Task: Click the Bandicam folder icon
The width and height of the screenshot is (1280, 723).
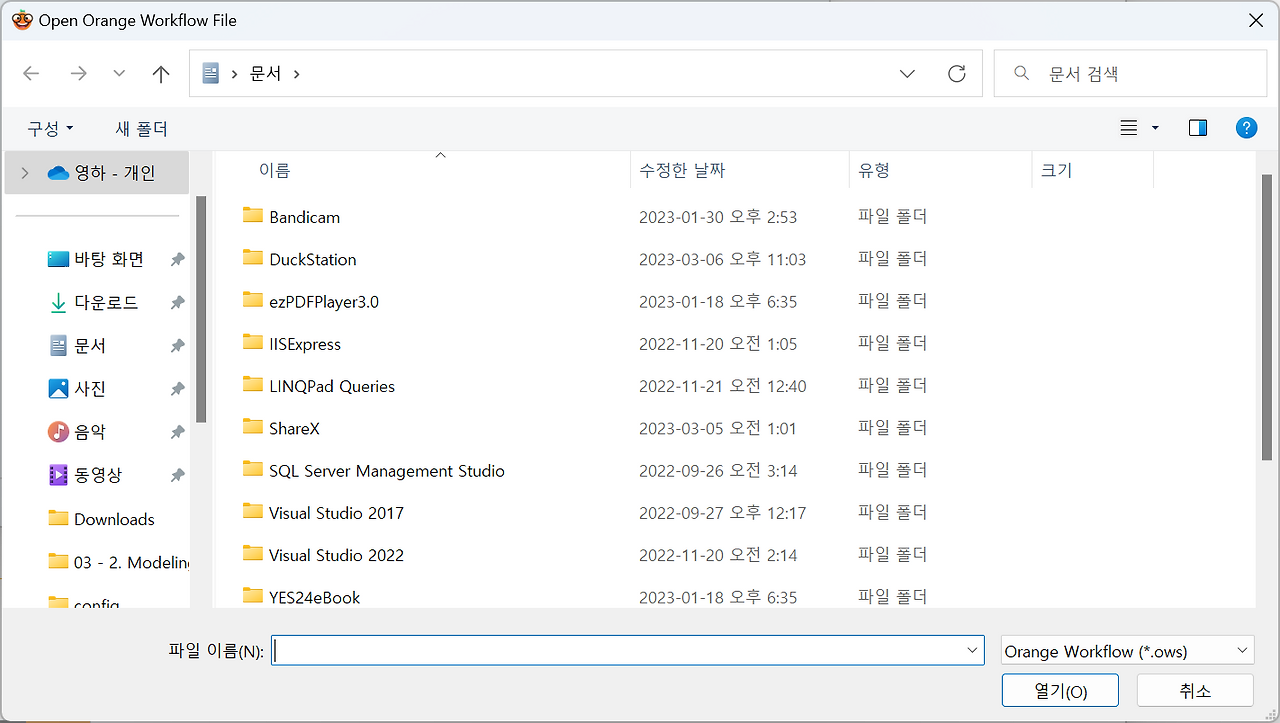Action: click(252, 215)
